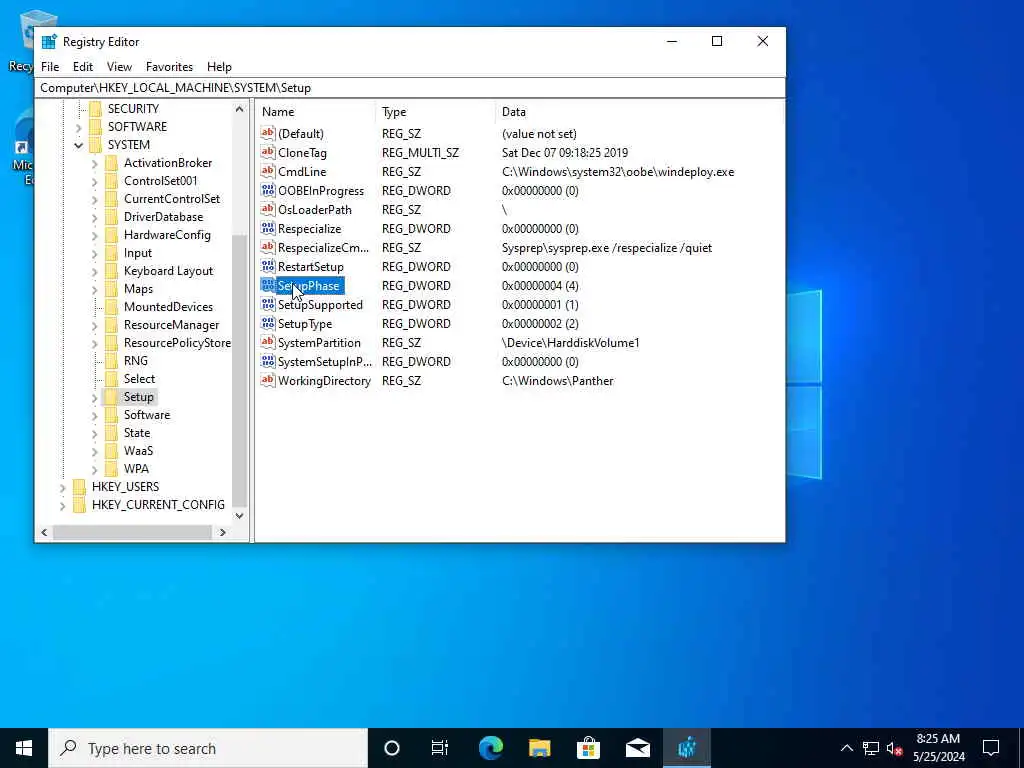Screen dimensions: 1024x768
Task: Select the MountedDevices folder icon
Action: 112,307
